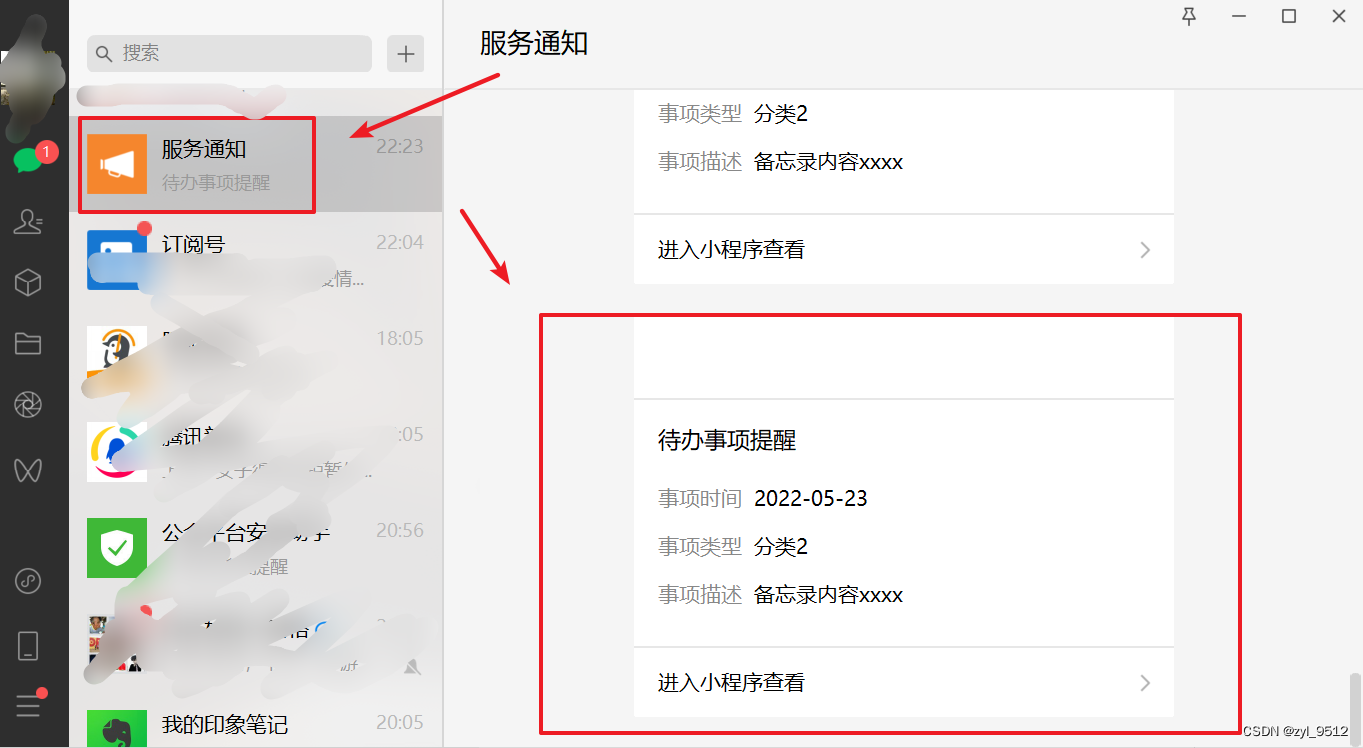Open the hamburger settings menu
The height and width of the screenshot is (748, 1363).
28,705
